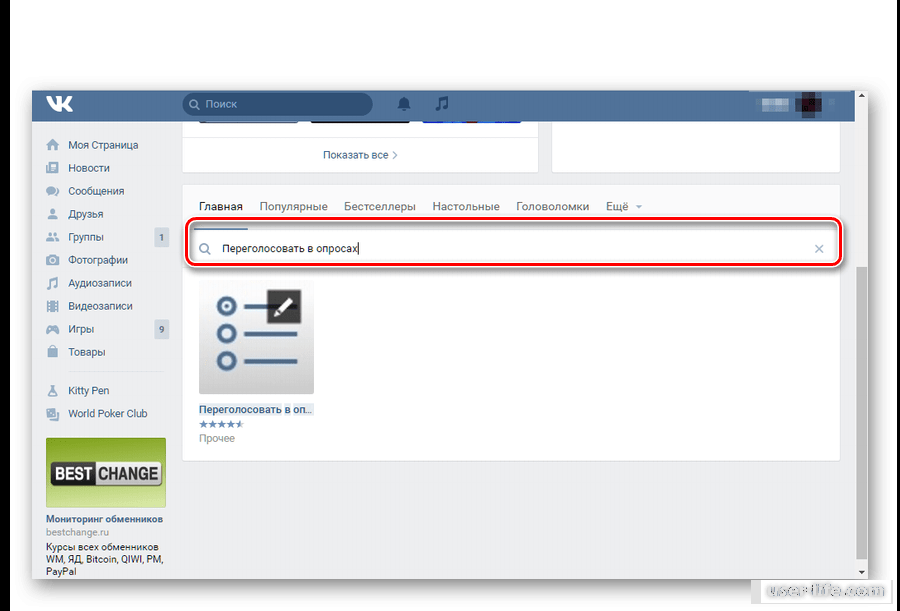The width and height of the screenshot is (900, 611).
Task: Switch to the Бестселлеры tab
Action: point(380,206)
